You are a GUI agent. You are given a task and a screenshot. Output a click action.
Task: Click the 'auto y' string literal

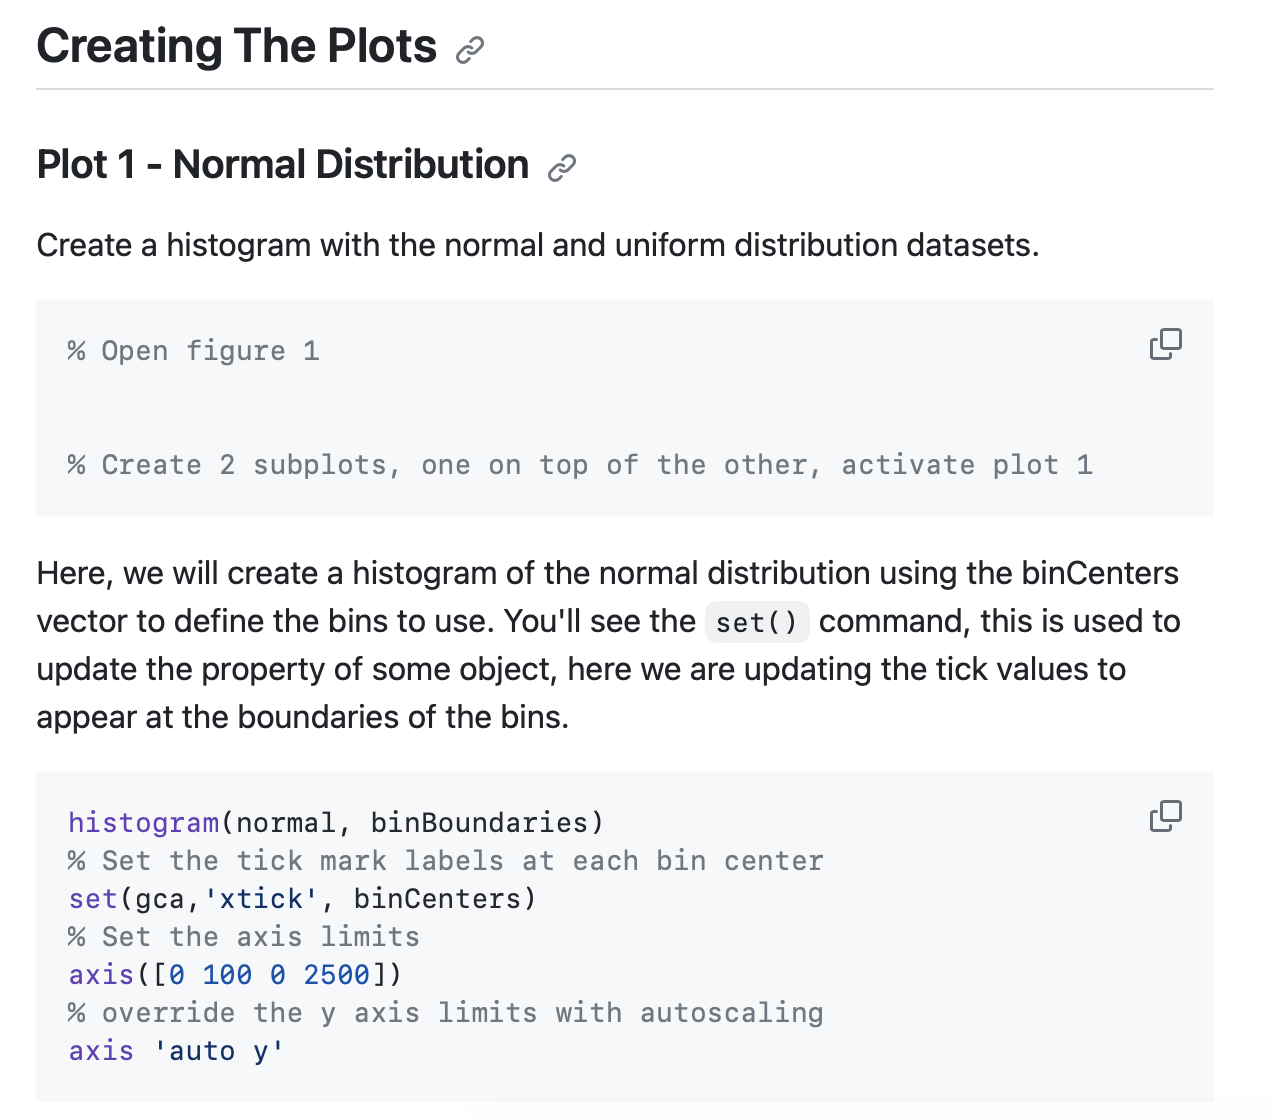[x=219, y=1050]
